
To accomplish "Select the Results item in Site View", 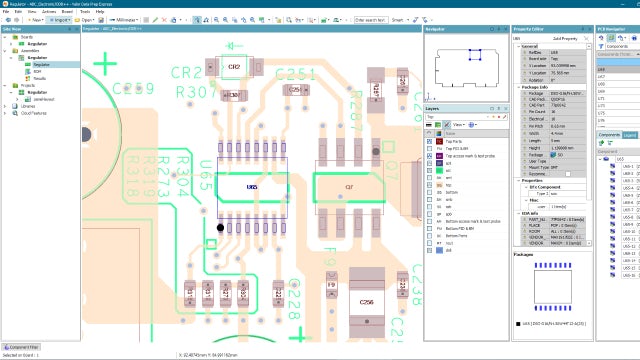I will (40, 78).
